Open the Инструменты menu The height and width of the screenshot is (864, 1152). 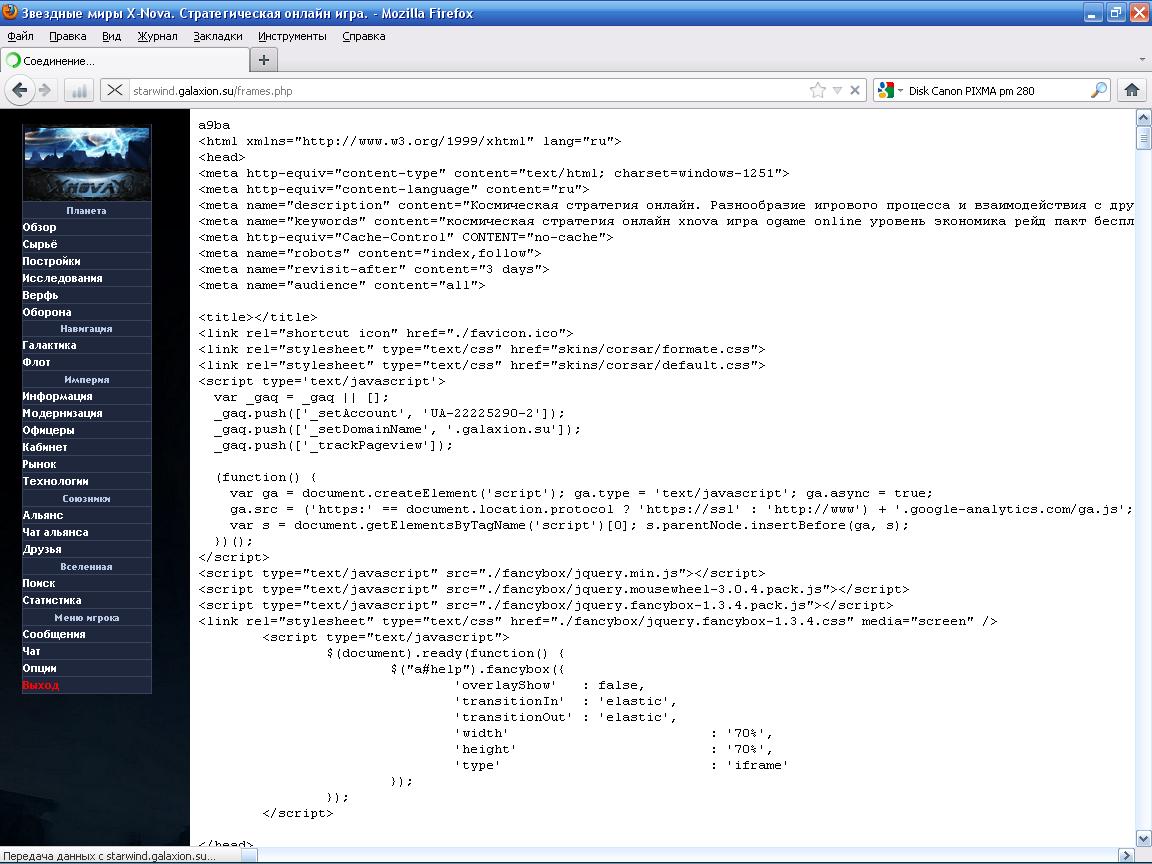tap(292, 36)
